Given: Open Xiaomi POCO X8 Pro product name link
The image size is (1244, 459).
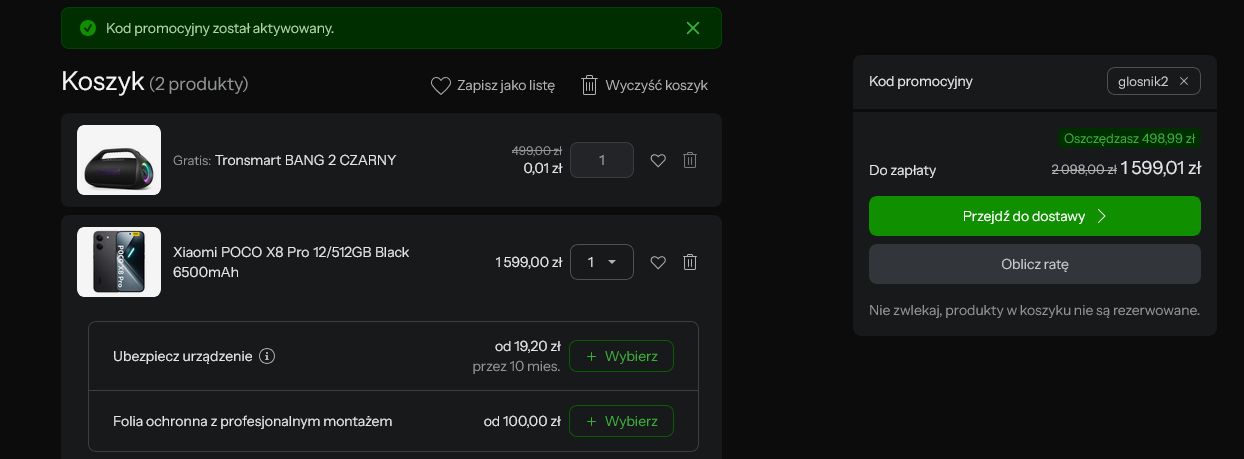Looking at the screenshot, I should 291,262.
